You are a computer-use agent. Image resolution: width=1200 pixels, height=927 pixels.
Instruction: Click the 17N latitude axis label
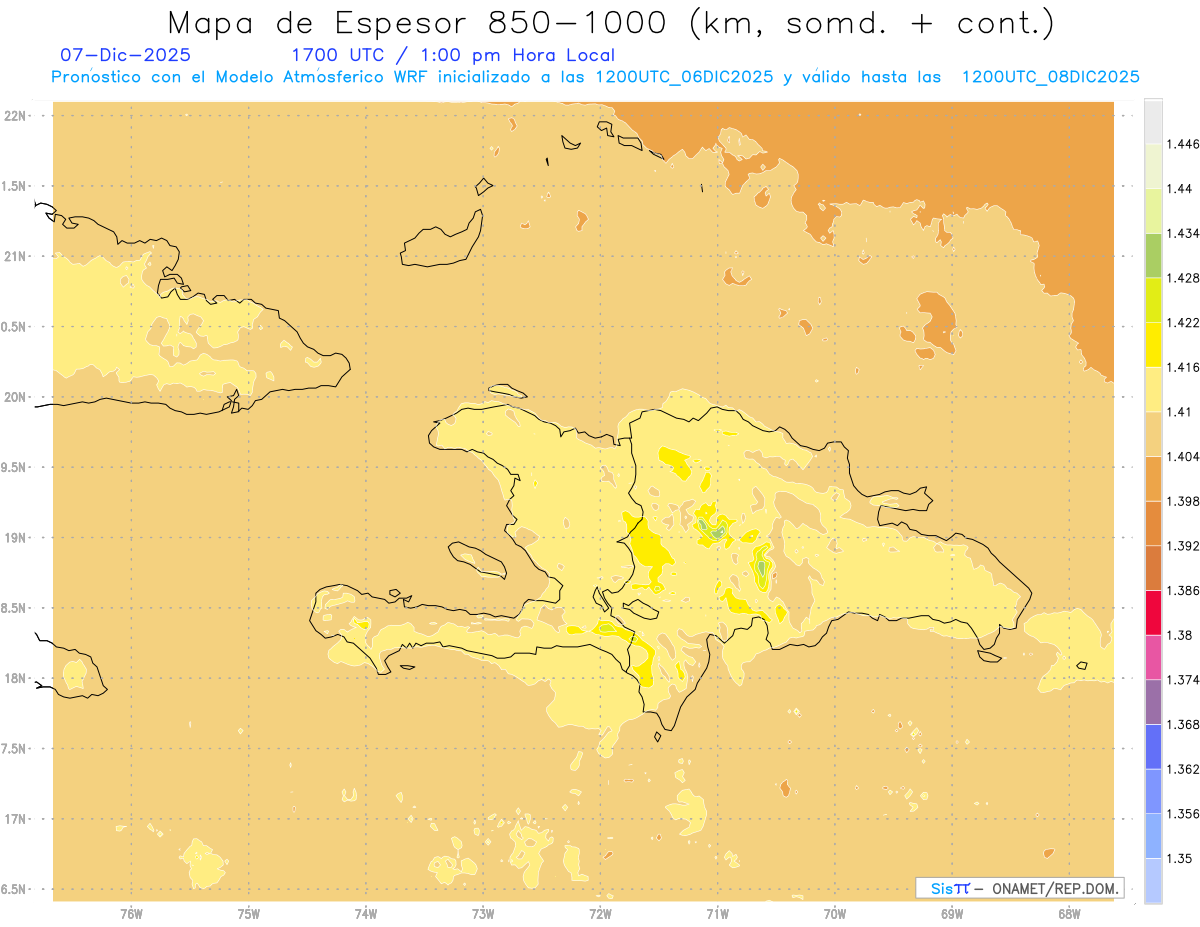tap(17, 819)
